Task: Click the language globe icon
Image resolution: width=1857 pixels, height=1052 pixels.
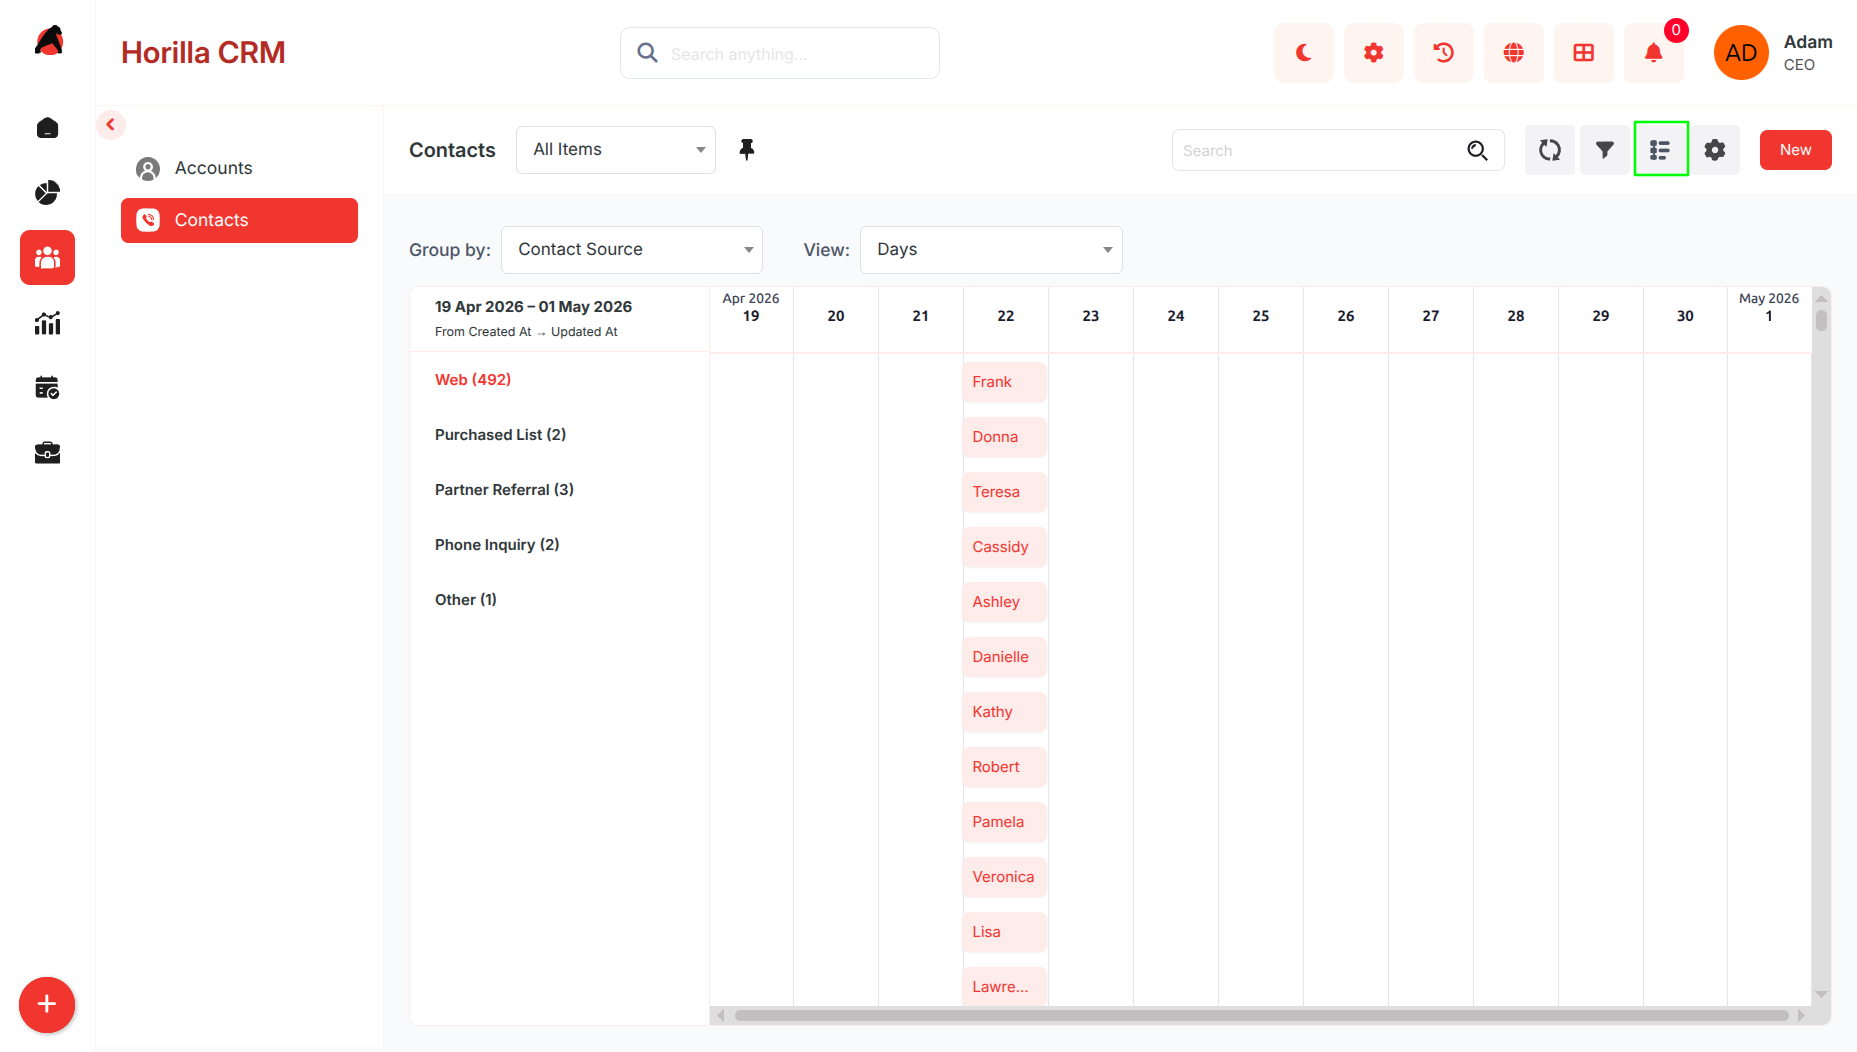Action: click(1513, 53)
